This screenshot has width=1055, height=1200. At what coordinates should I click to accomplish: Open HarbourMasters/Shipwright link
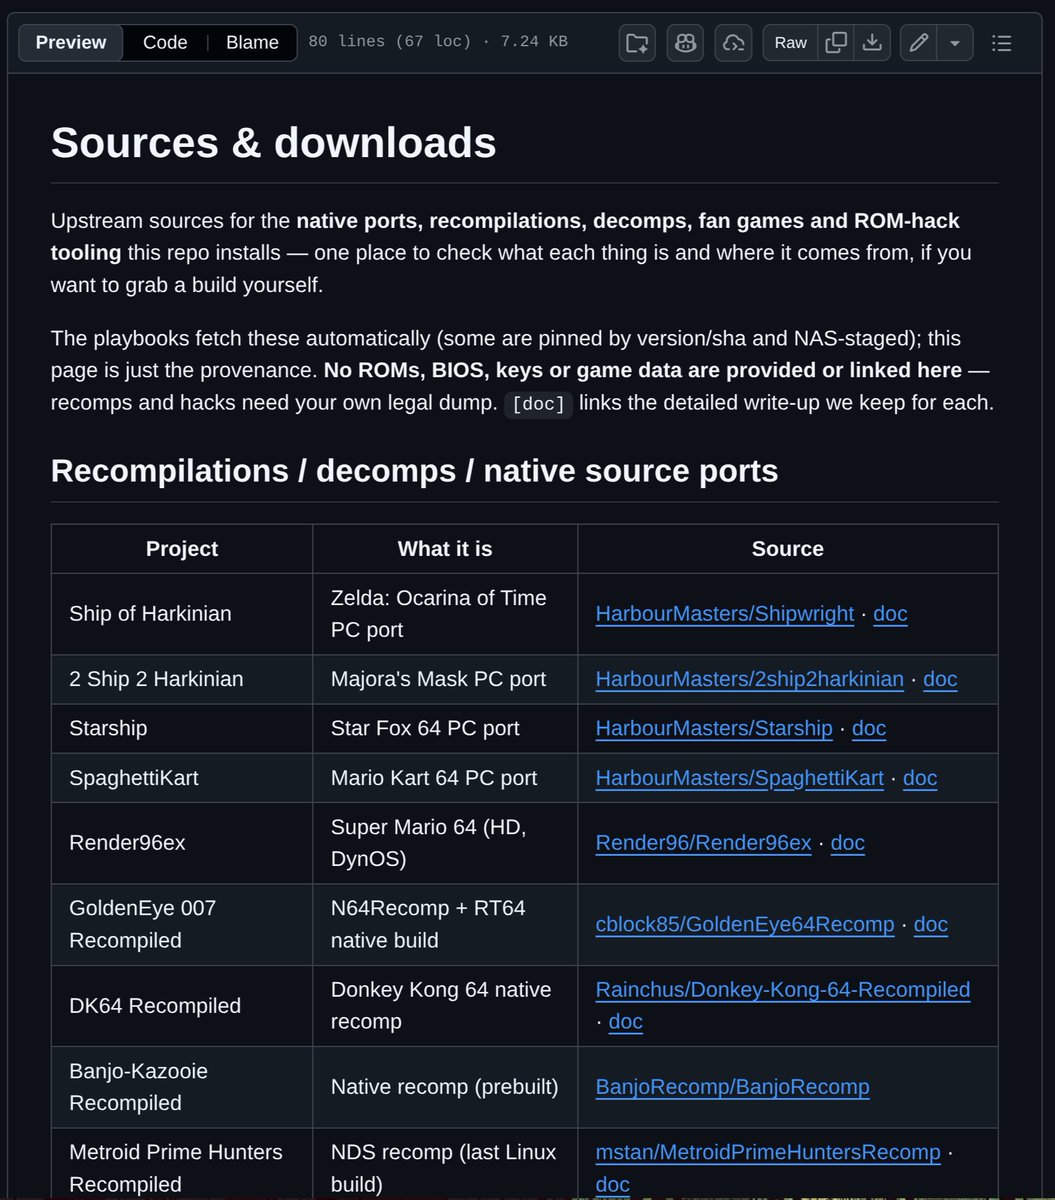coord(725,614)
